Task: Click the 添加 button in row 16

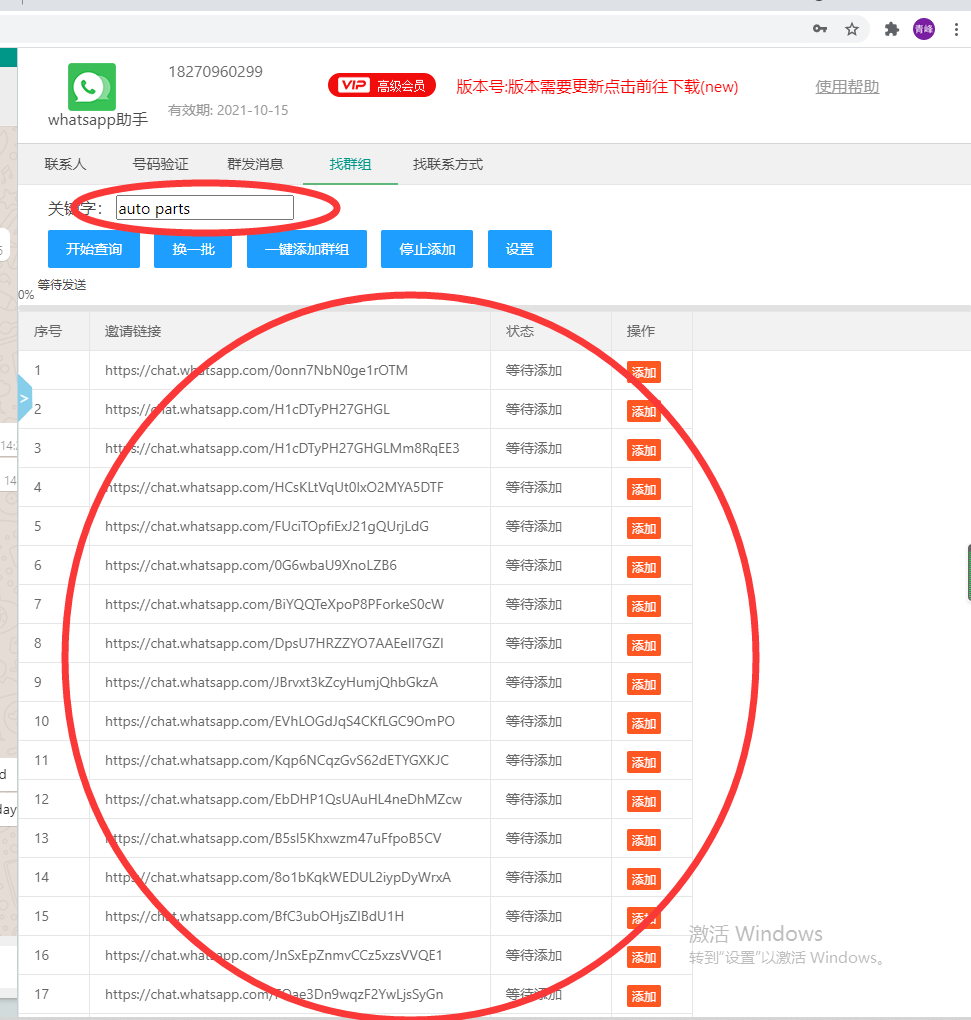Action: tap(644, 957)
